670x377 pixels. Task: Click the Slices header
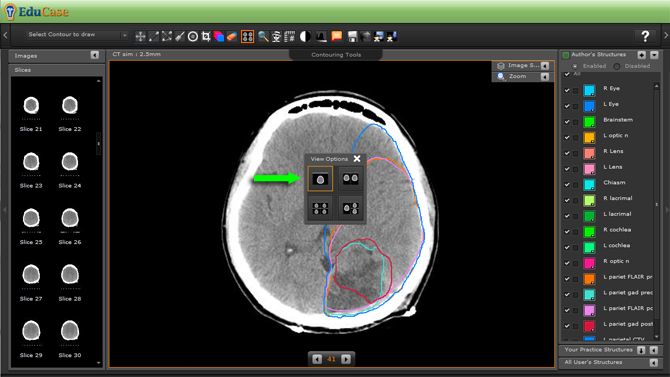pyautogui.click(x=56, y=70)
